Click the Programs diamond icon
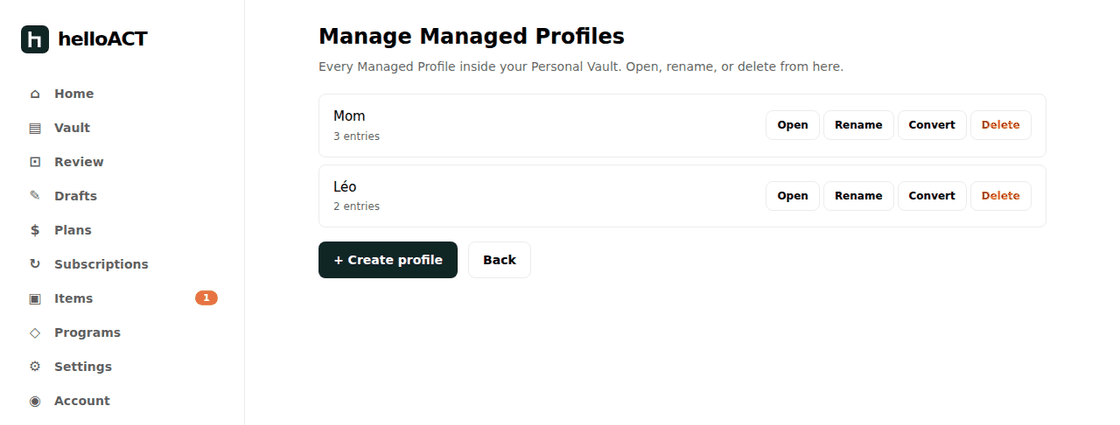Viewport: 1120px width, 425px height. click(35, 333)
